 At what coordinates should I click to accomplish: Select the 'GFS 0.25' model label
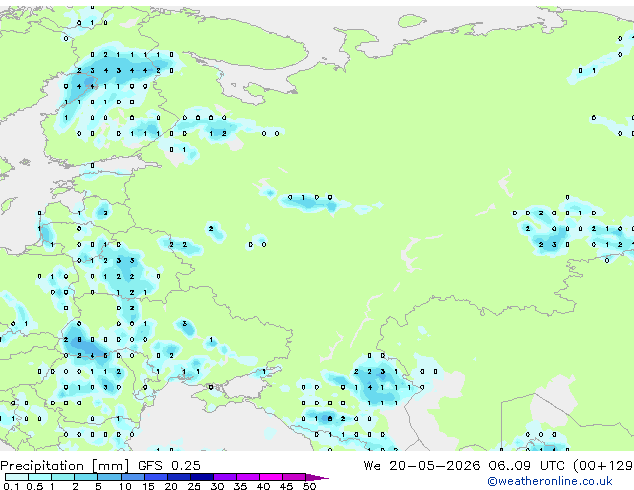(x=169, y=466)
